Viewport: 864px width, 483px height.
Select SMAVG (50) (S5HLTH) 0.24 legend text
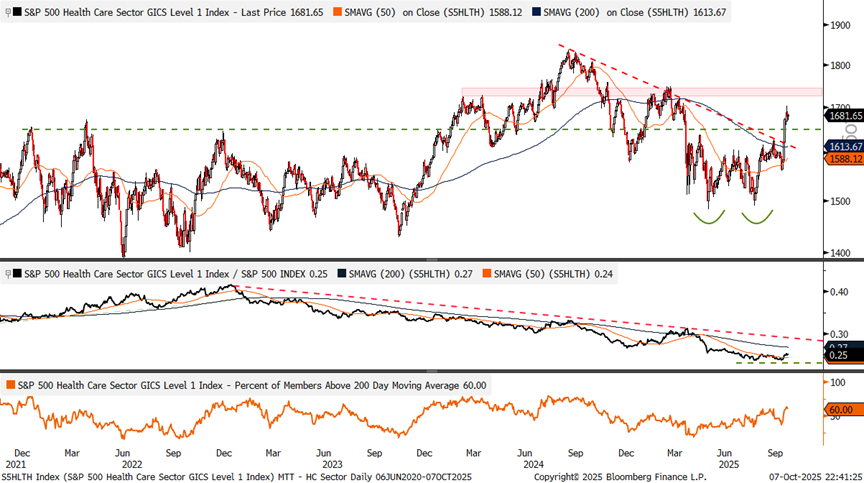[x=553, y=274]
